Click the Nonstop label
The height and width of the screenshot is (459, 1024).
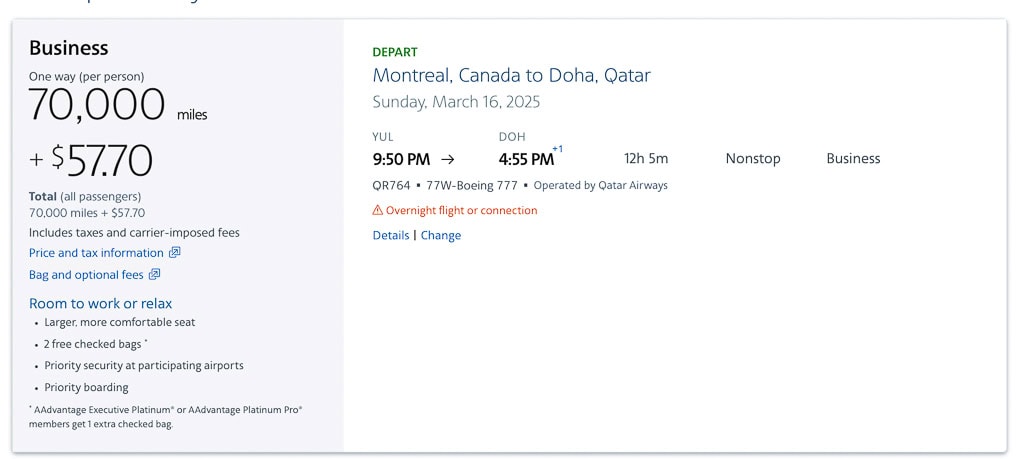coord(753,159)
